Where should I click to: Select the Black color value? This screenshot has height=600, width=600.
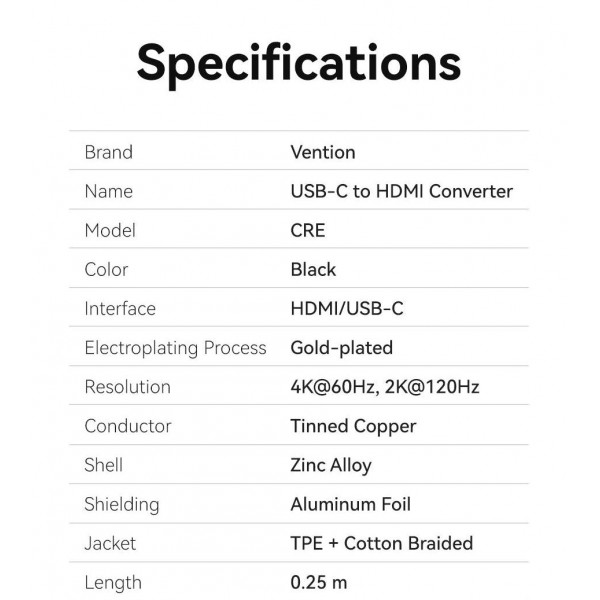[313, 269]
